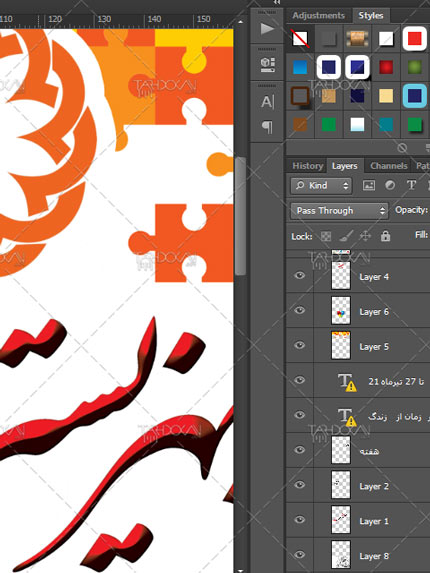Toggle visibility of '21 تا 27 تیرماه' text layer
The height and width of the screenshot is (573, 430).
tap(300, 380)
